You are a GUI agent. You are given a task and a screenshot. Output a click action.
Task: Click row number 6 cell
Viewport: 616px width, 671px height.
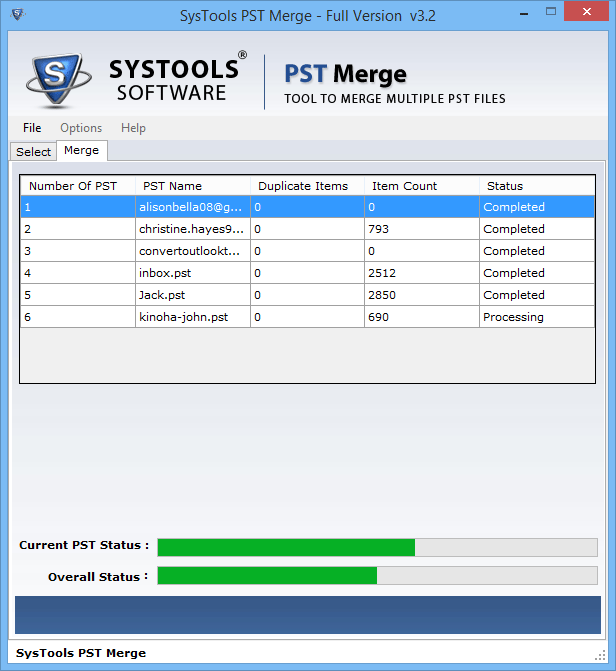coord(78,317)
